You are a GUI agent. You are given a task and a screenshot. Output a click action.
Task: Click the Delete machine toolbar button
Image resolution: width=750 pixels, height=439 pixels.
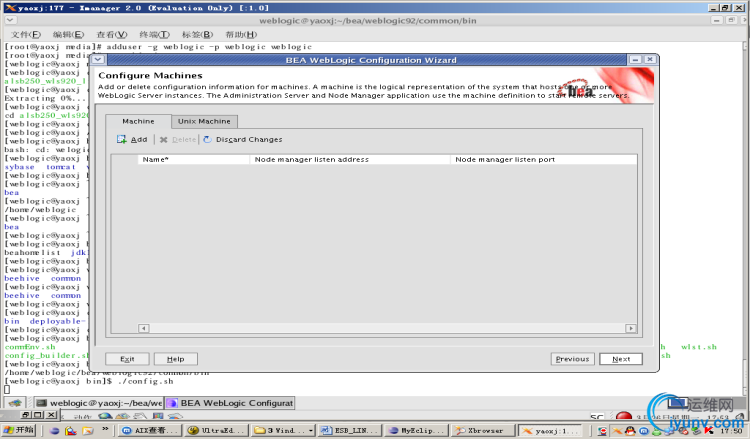177,139
